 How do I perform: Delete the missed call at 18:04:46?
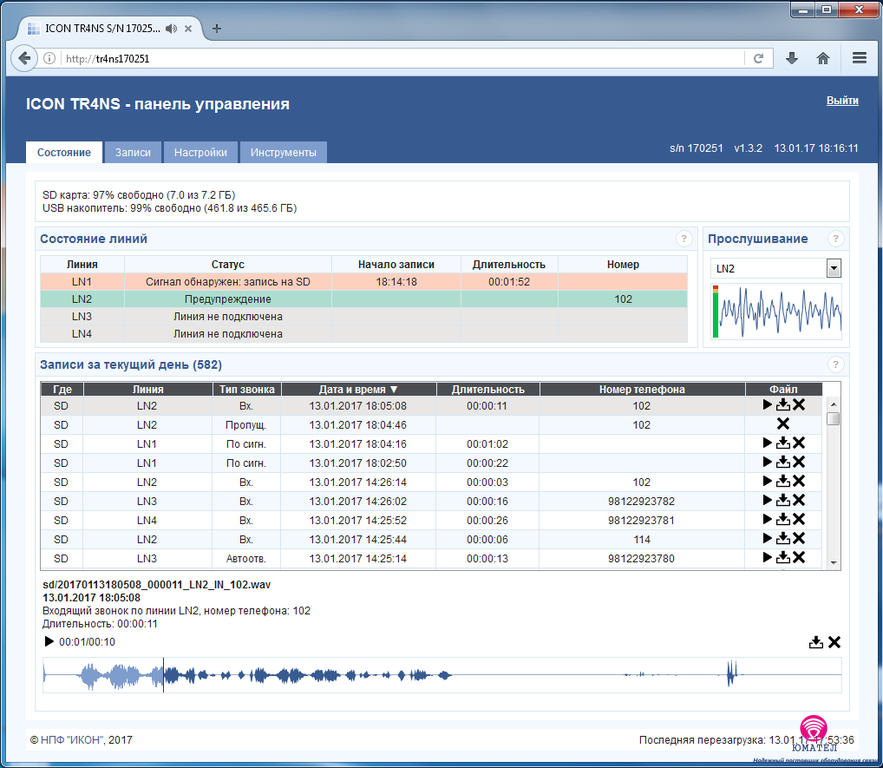coord(783,423)
